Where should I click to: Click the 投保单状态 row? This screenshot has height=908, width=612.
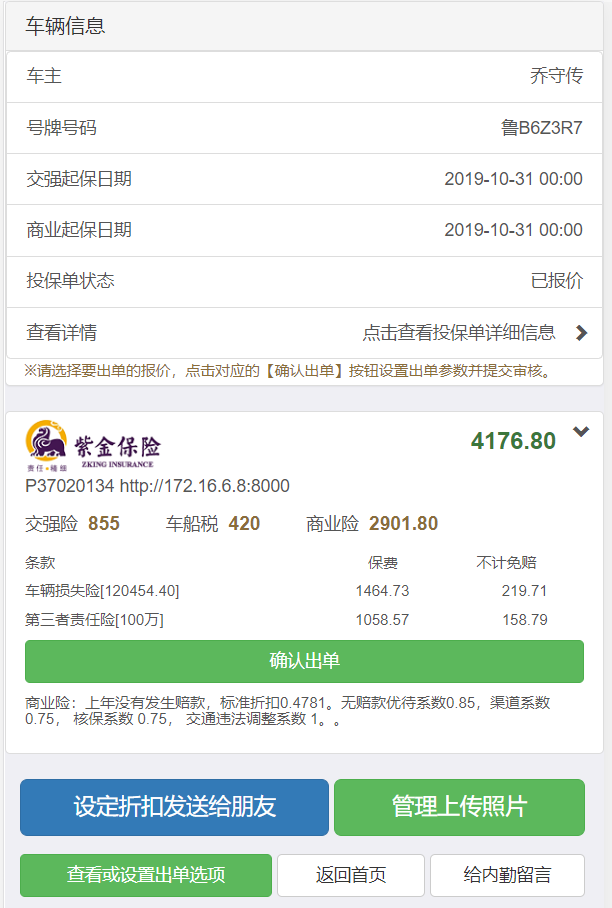click(305, 281)
